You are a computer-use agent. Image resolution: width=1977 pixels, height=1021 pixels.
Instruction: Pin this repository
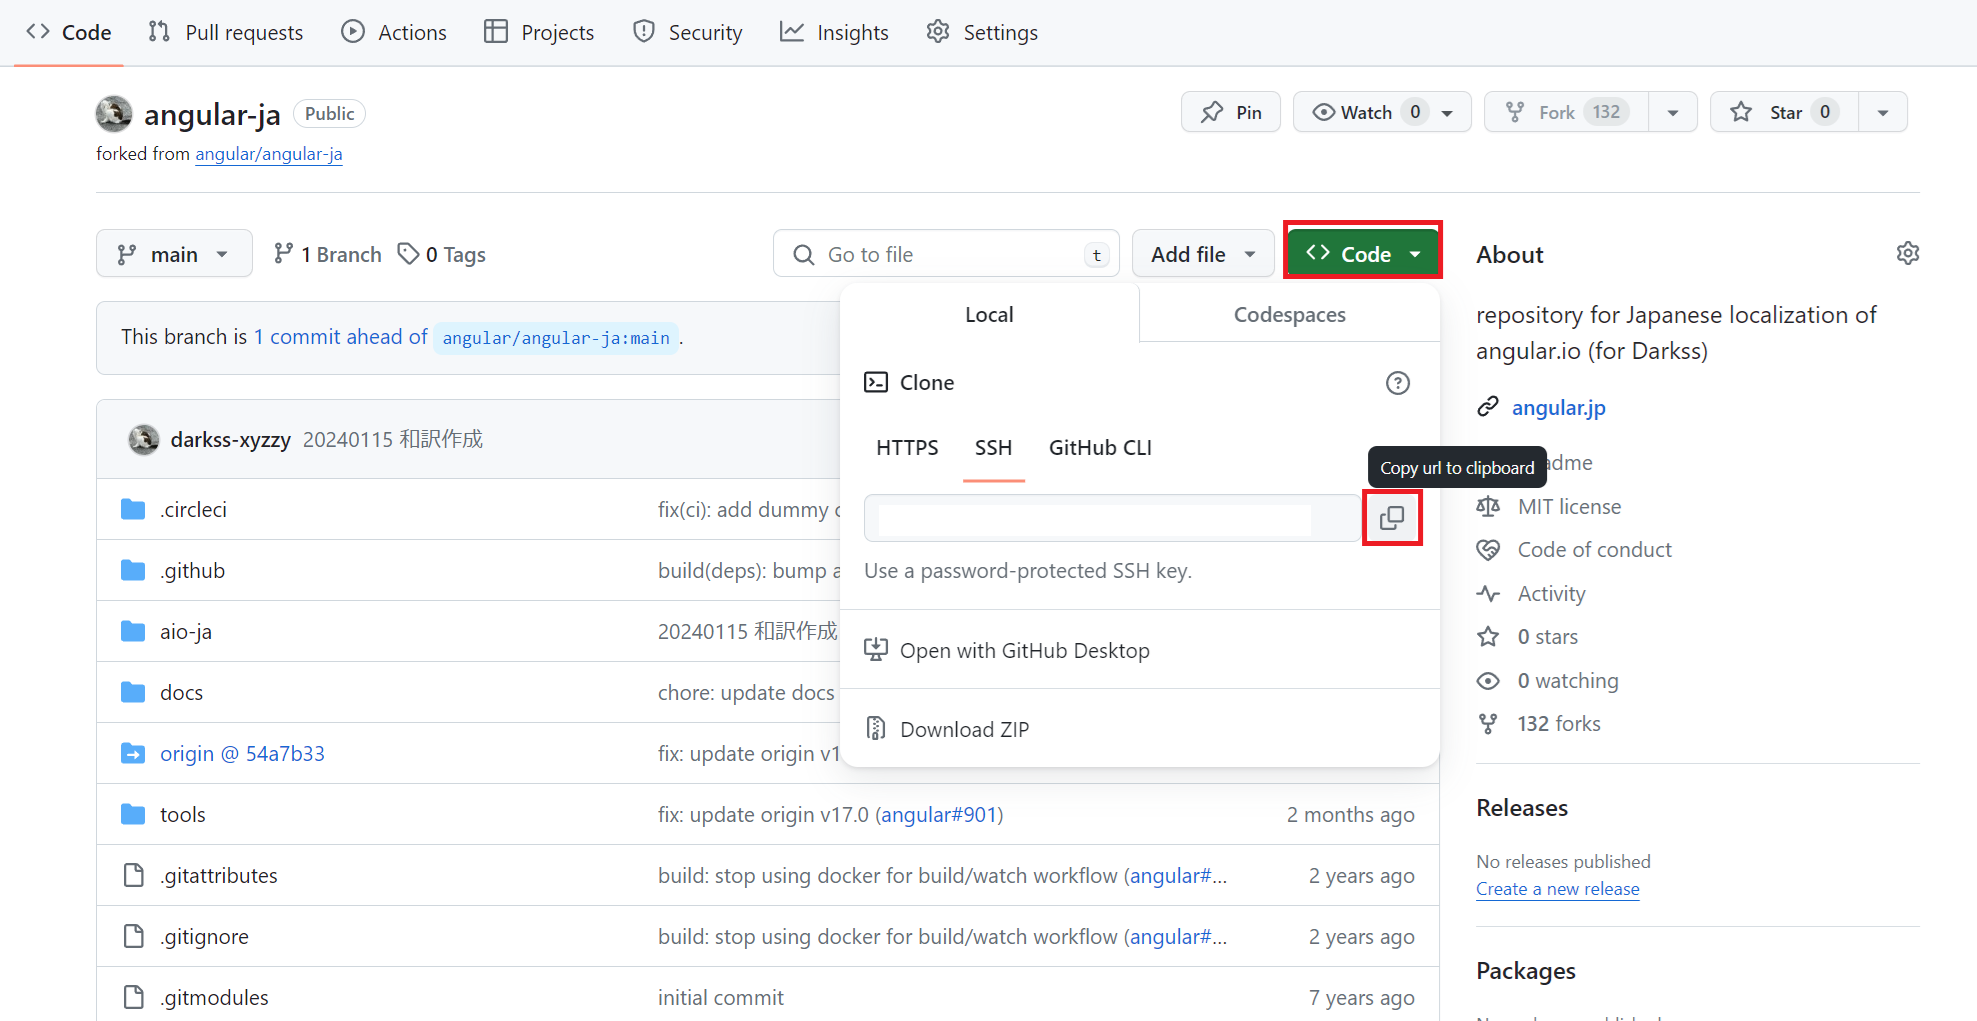point(1231,112)
